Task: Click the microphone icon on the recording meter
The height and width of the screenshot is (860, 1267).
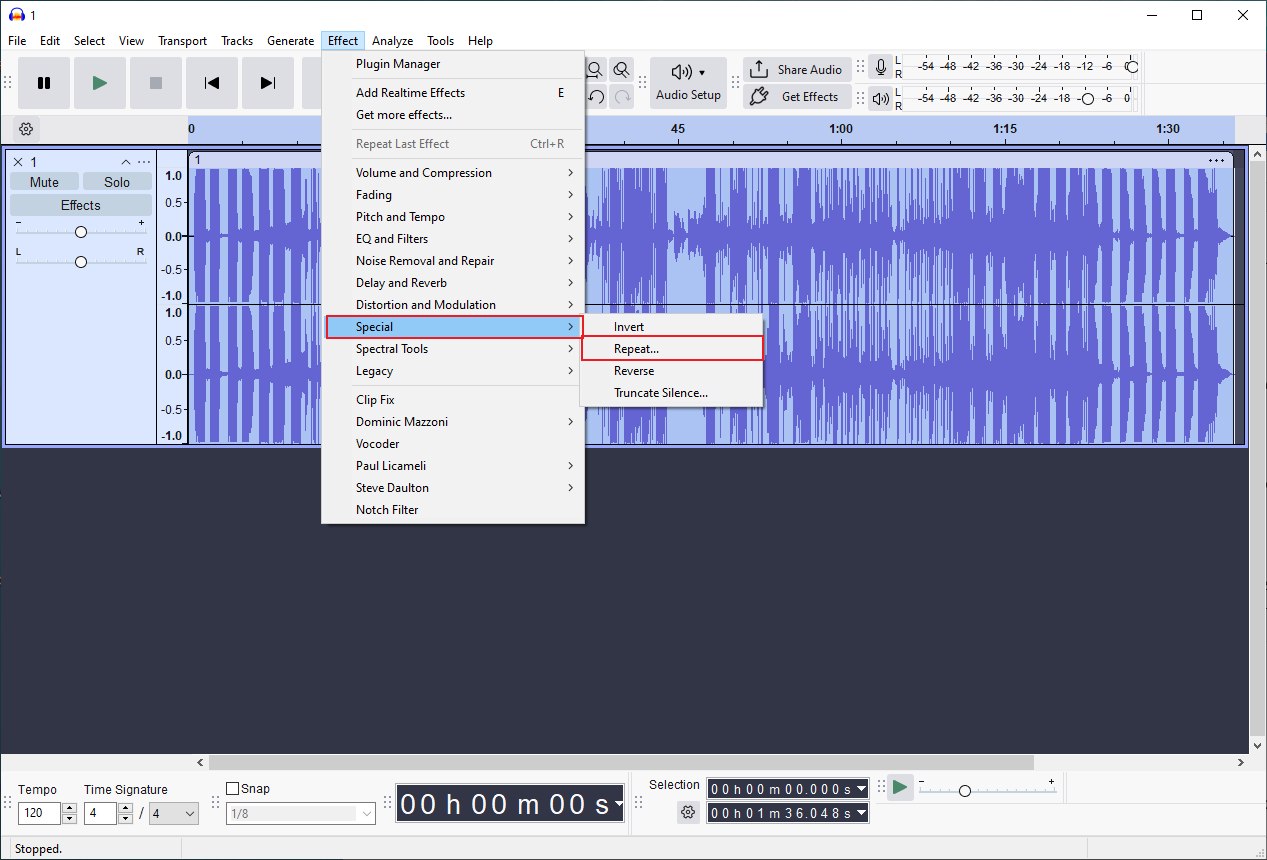Action: click(880, 67)
